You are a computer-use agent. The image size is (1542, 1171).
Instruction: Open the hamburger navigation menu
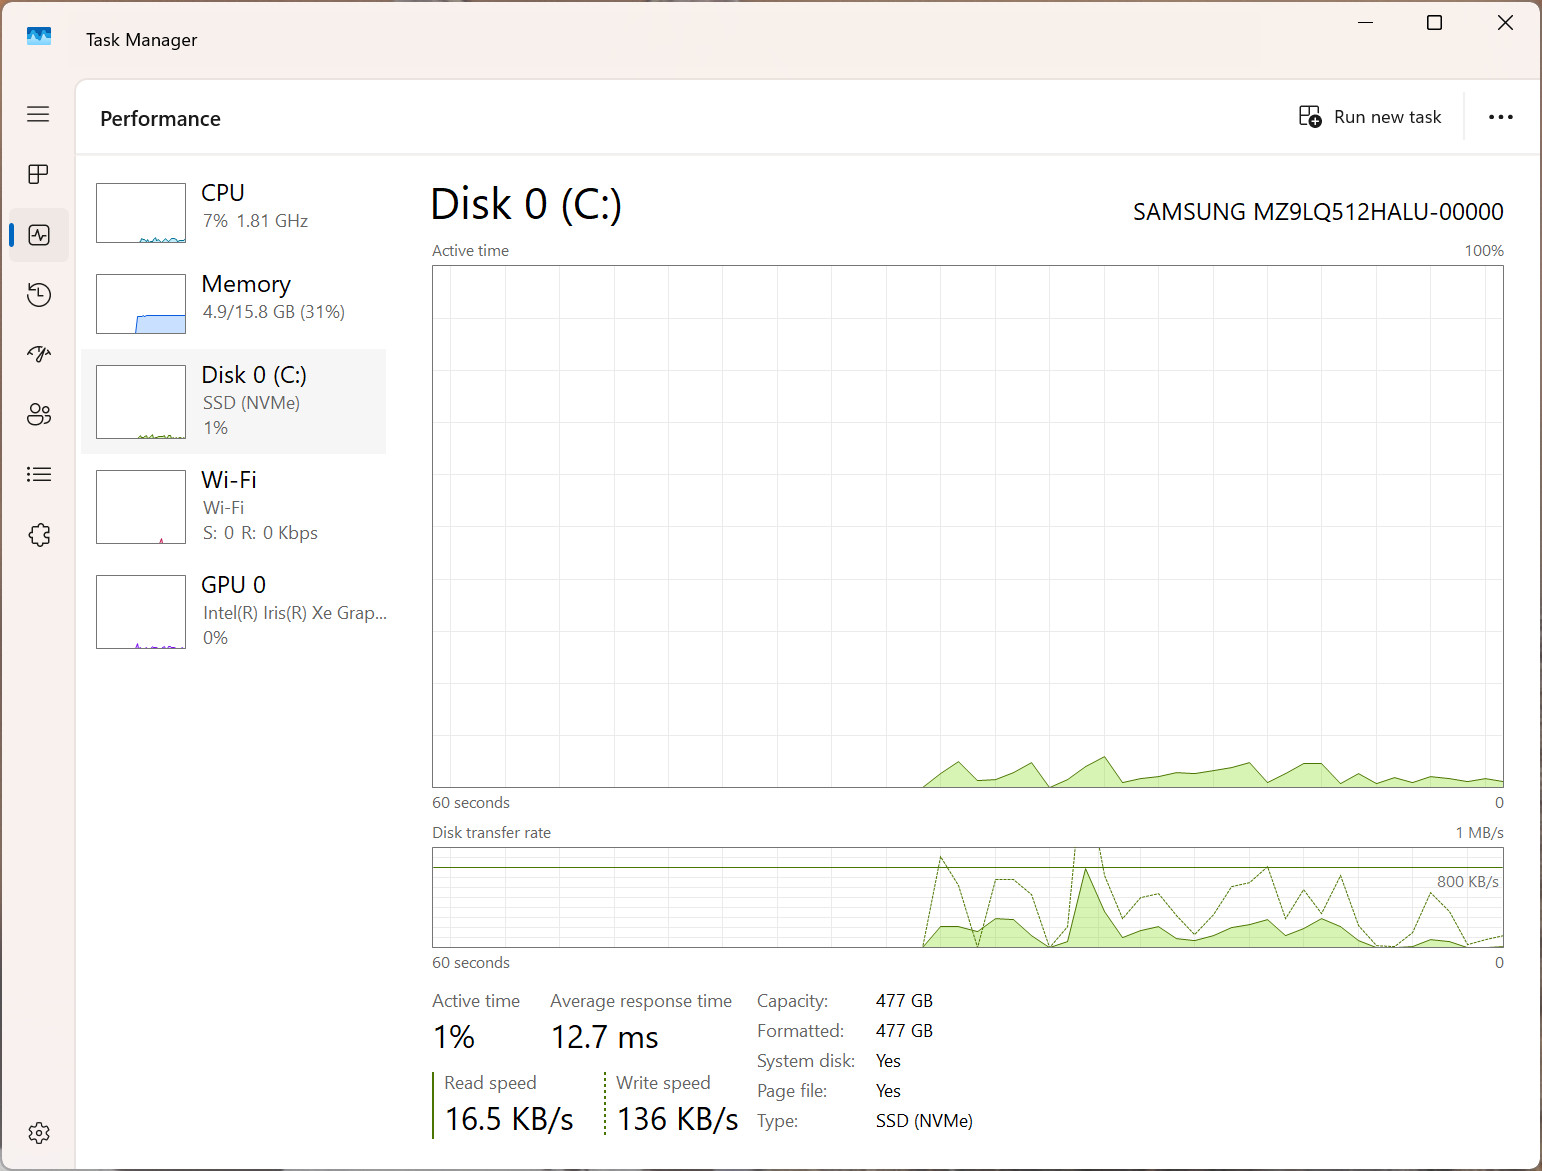point(38,114)
